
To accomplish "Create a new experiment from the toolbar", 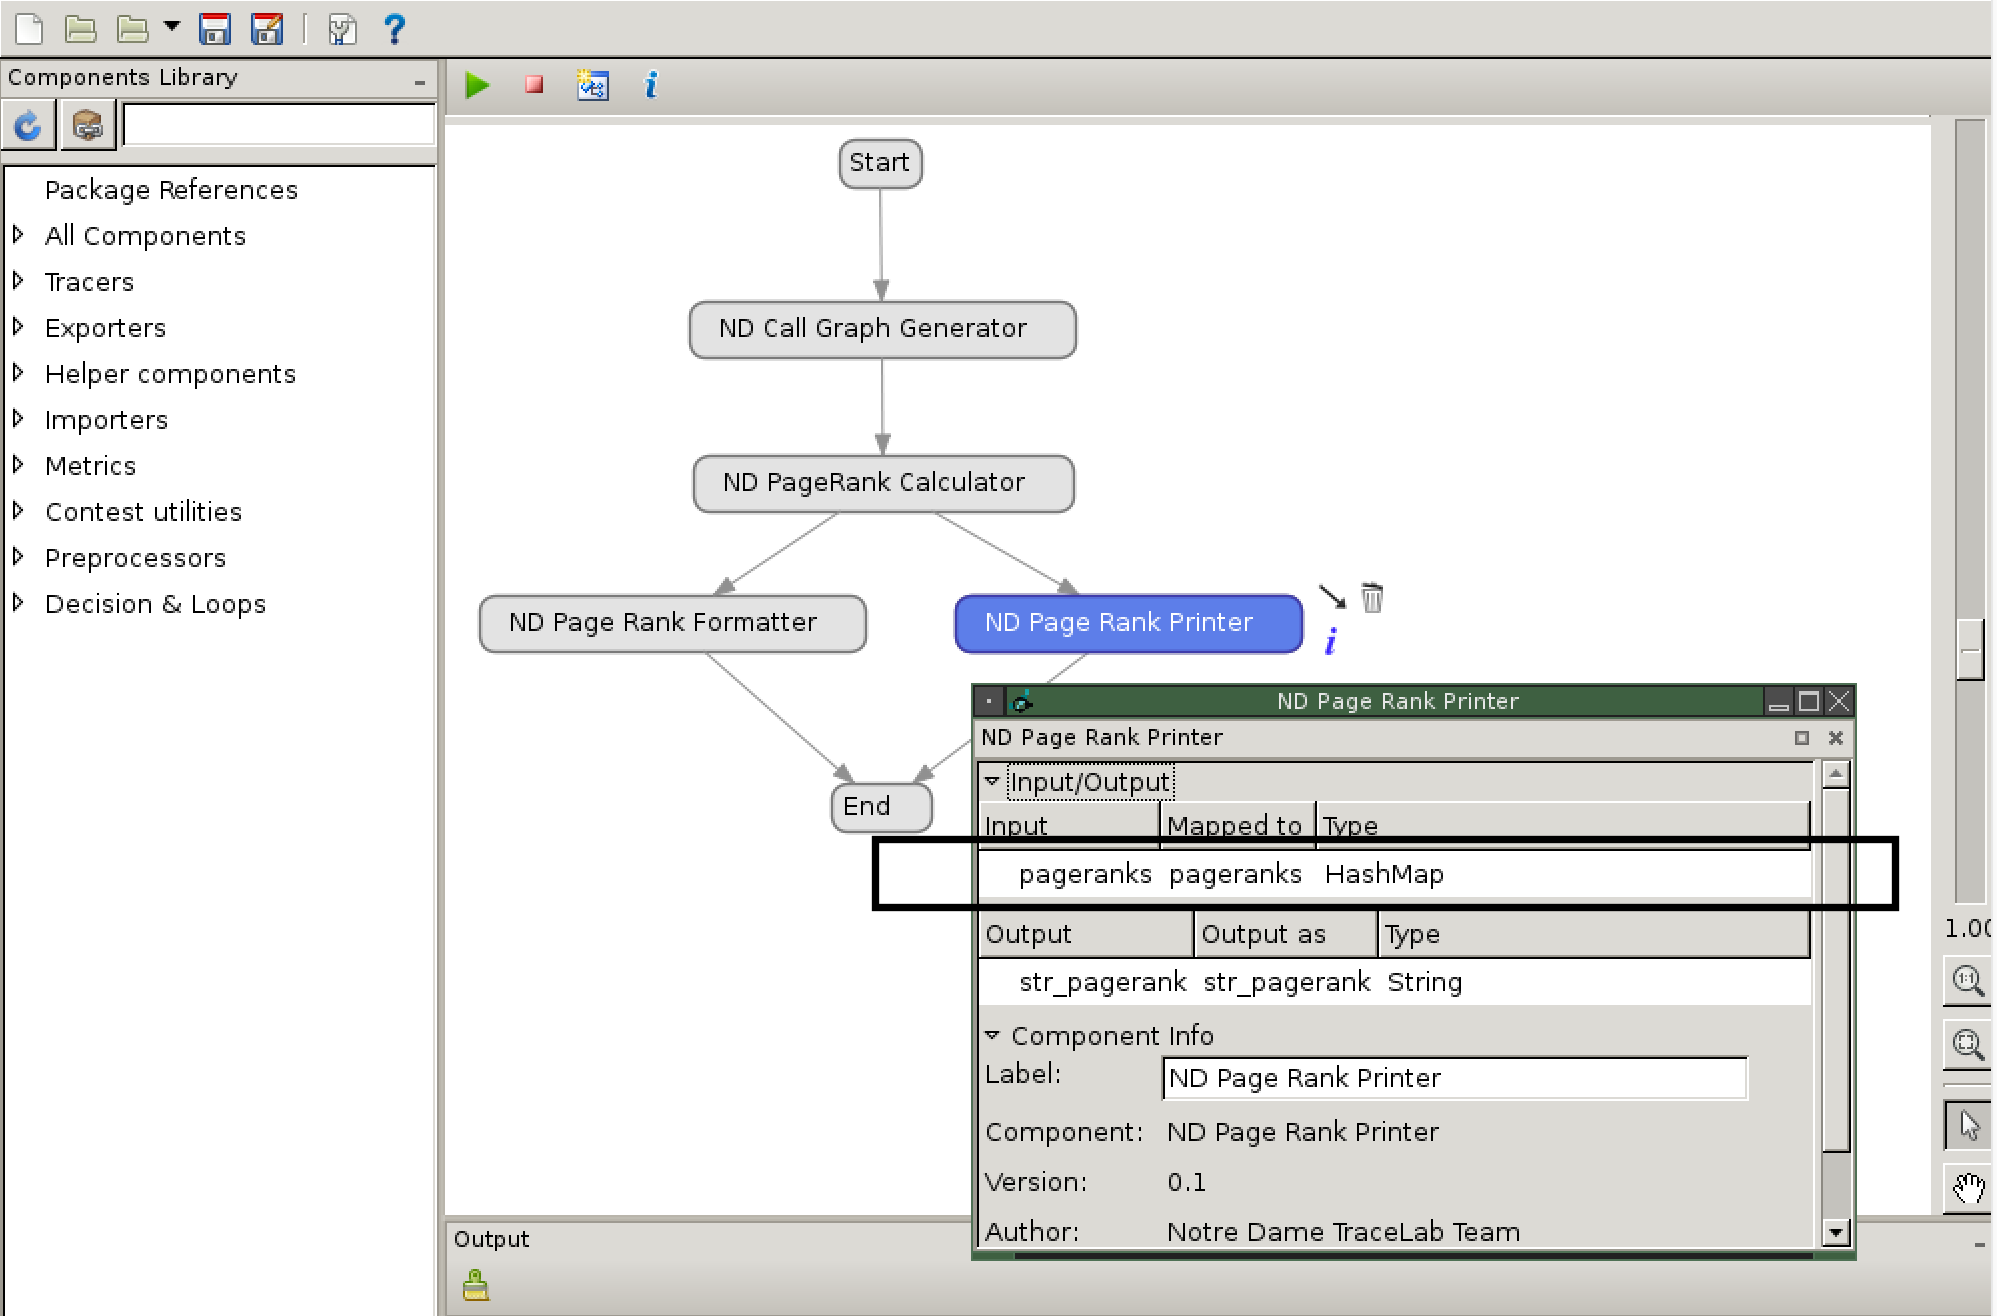I will tap(30, 29).
